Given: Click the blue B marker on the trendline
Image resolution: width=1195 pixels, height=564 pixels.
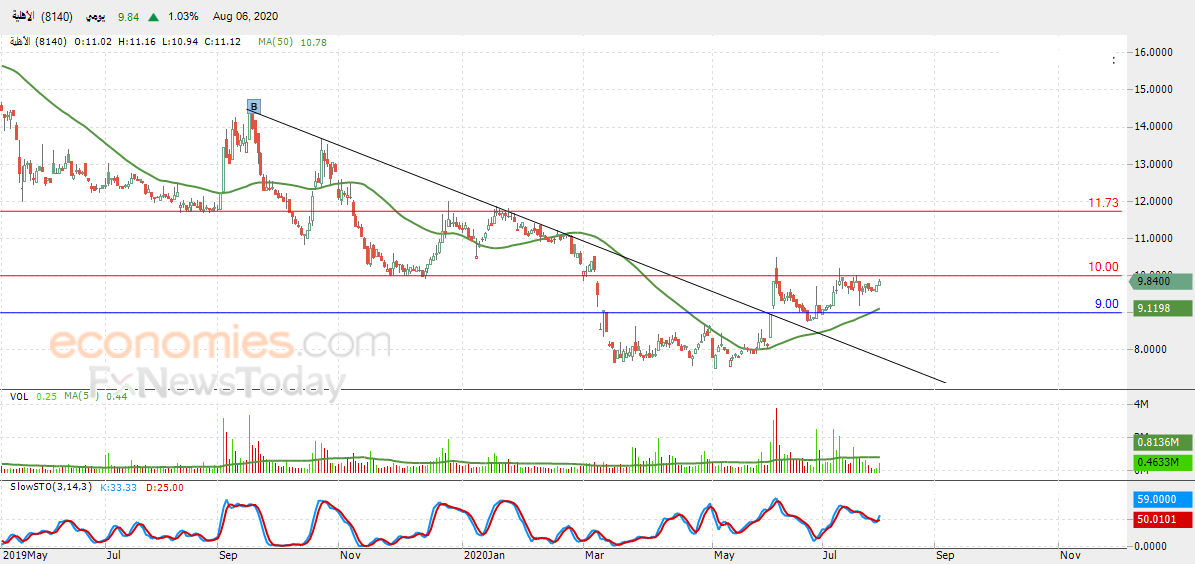Looking at the screenshot, I should 254,106.
